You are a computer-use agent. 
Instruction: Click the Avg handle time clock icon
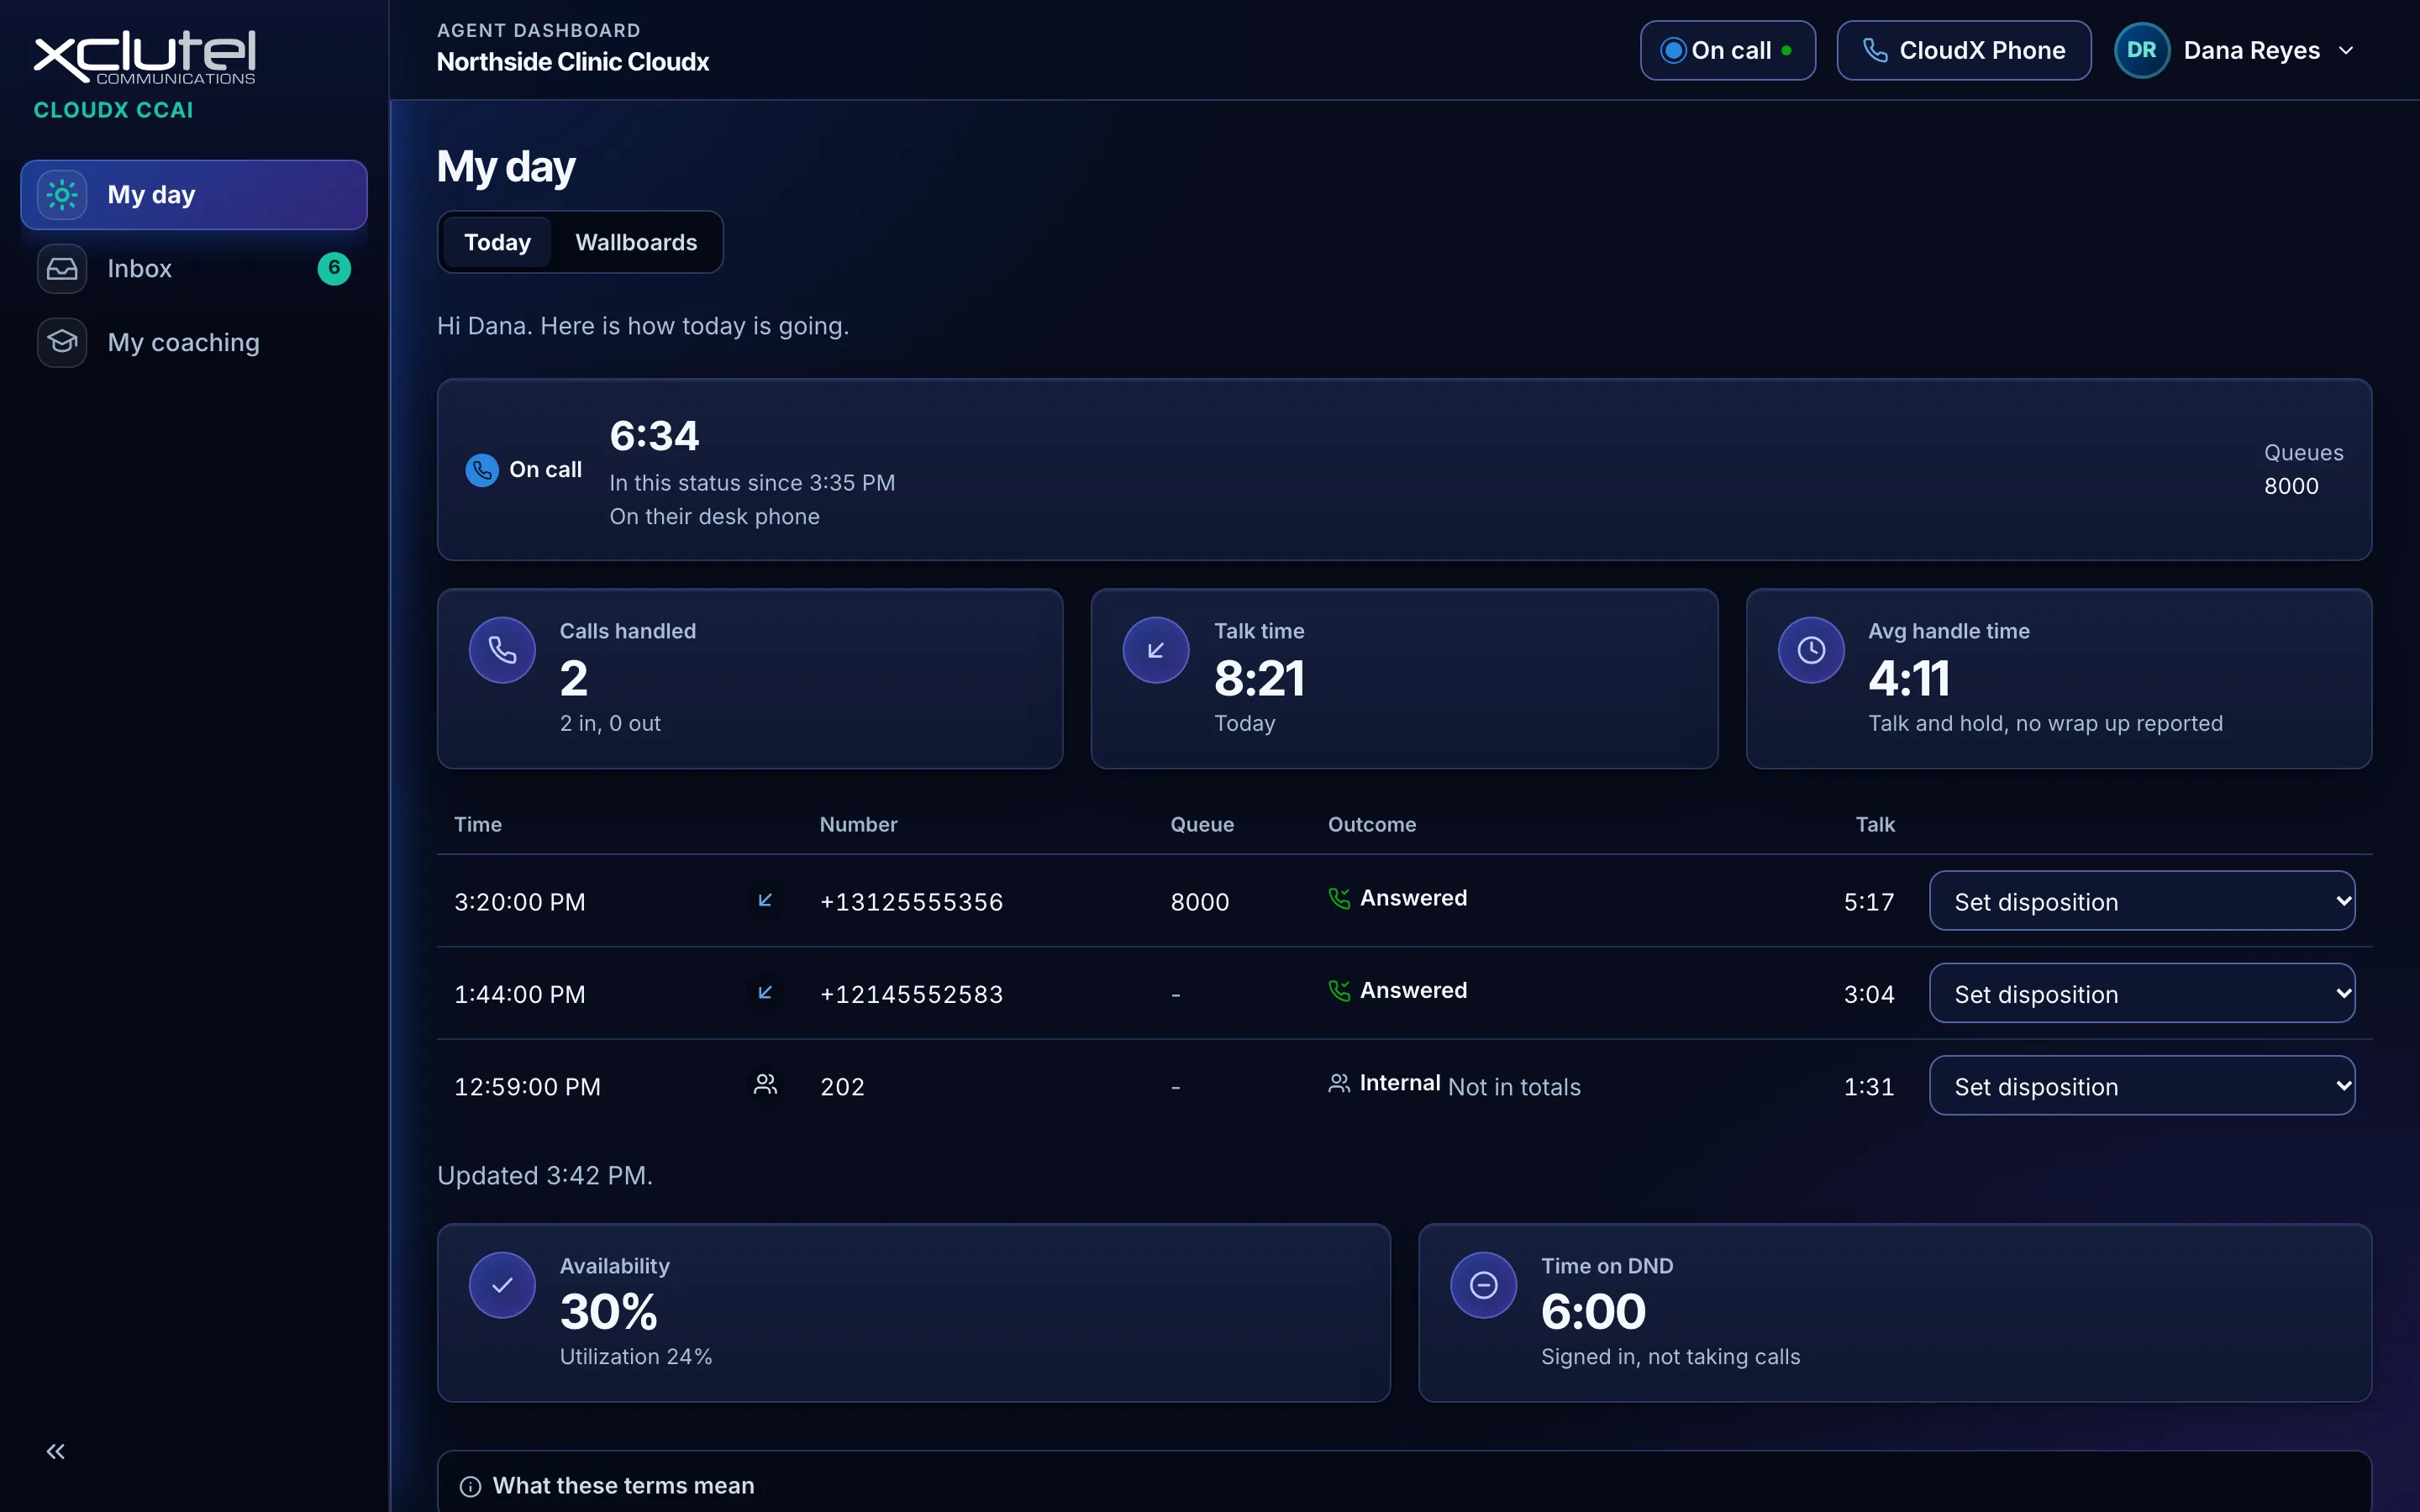[1811, 650]
